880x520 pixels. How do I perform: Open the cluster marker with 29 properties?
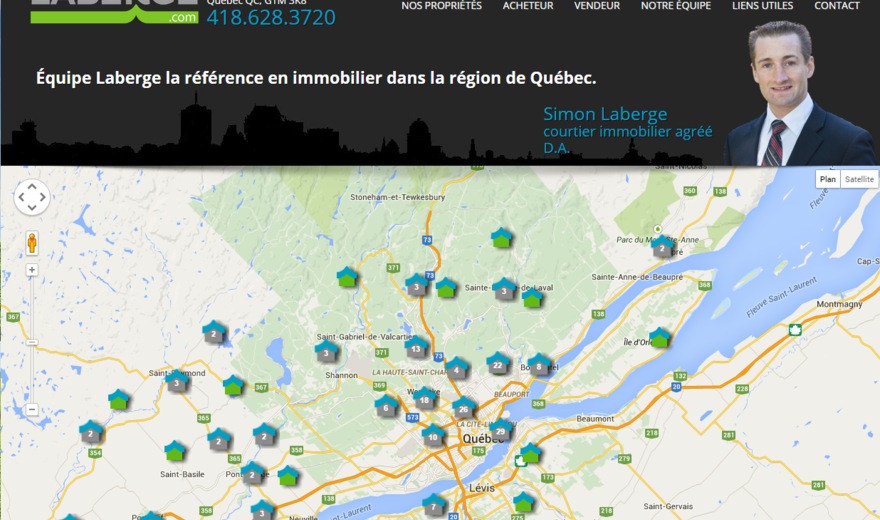[x=500, y=430]
